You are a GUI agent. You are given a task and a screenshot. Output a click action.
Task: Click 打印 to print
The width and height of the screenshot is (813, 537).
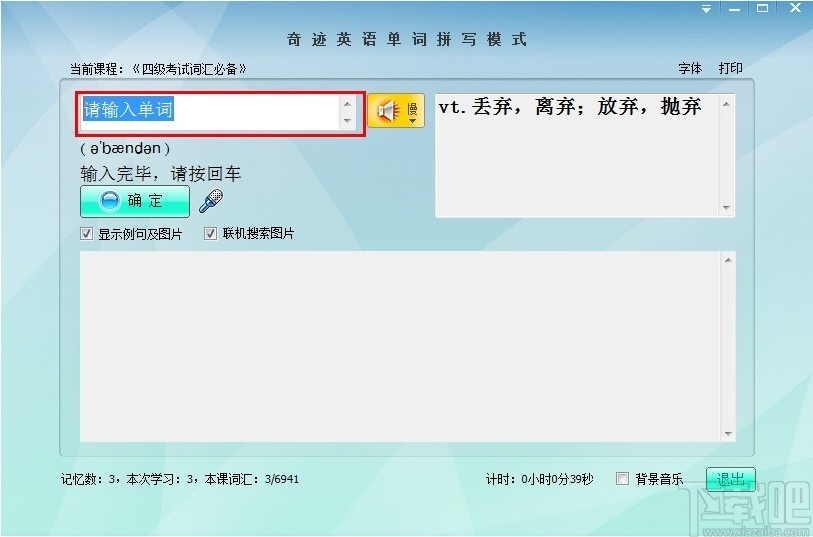pos(731,68)
